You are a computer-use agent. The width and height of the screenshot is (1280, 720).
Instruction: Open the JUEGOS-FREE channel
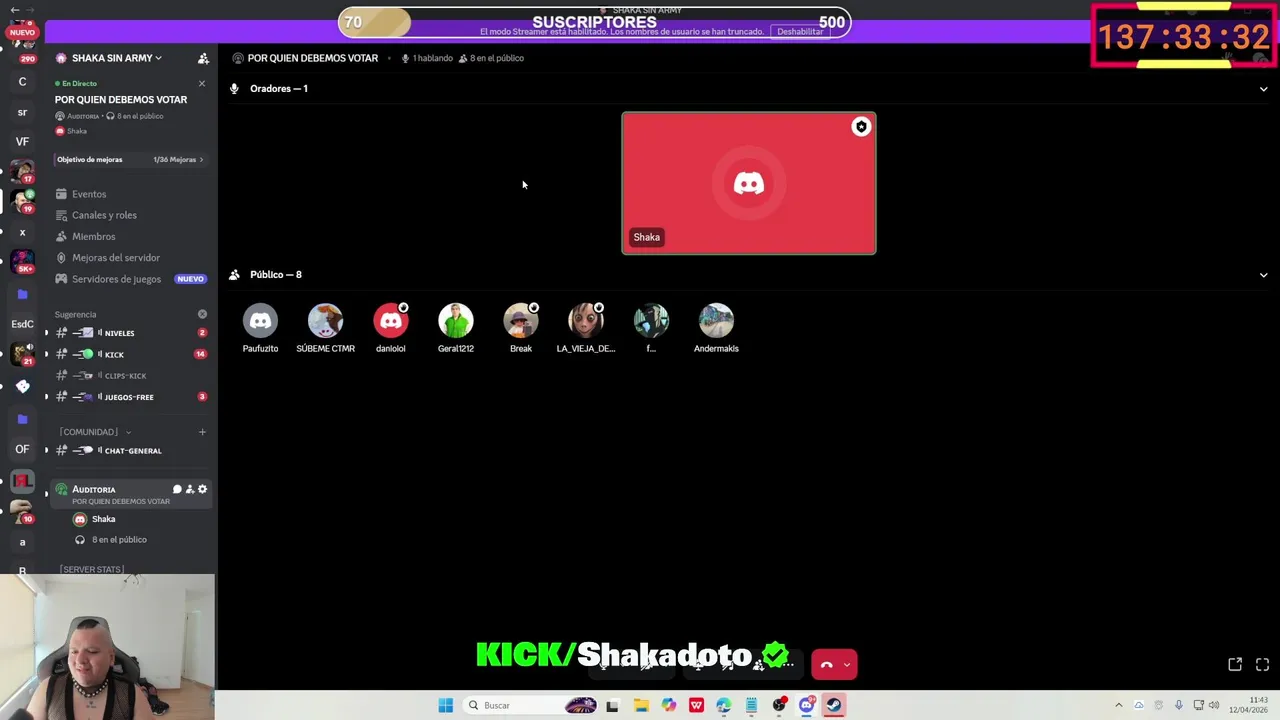pos(130,397)
